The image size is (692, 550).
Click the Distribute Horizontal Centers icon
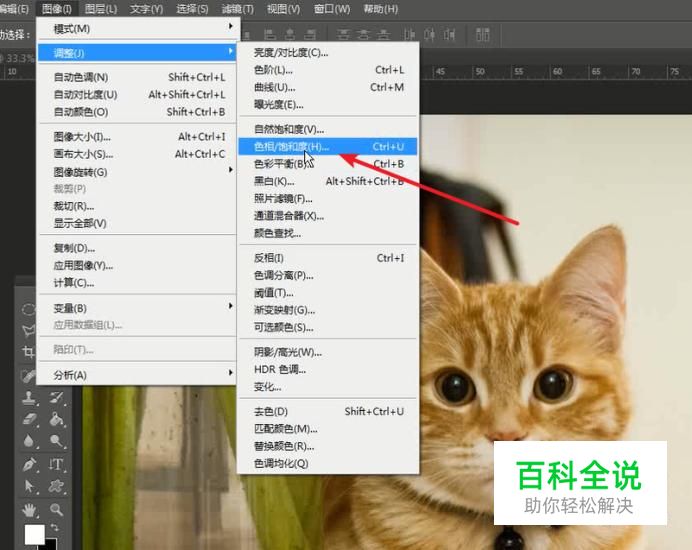[429, 34]
